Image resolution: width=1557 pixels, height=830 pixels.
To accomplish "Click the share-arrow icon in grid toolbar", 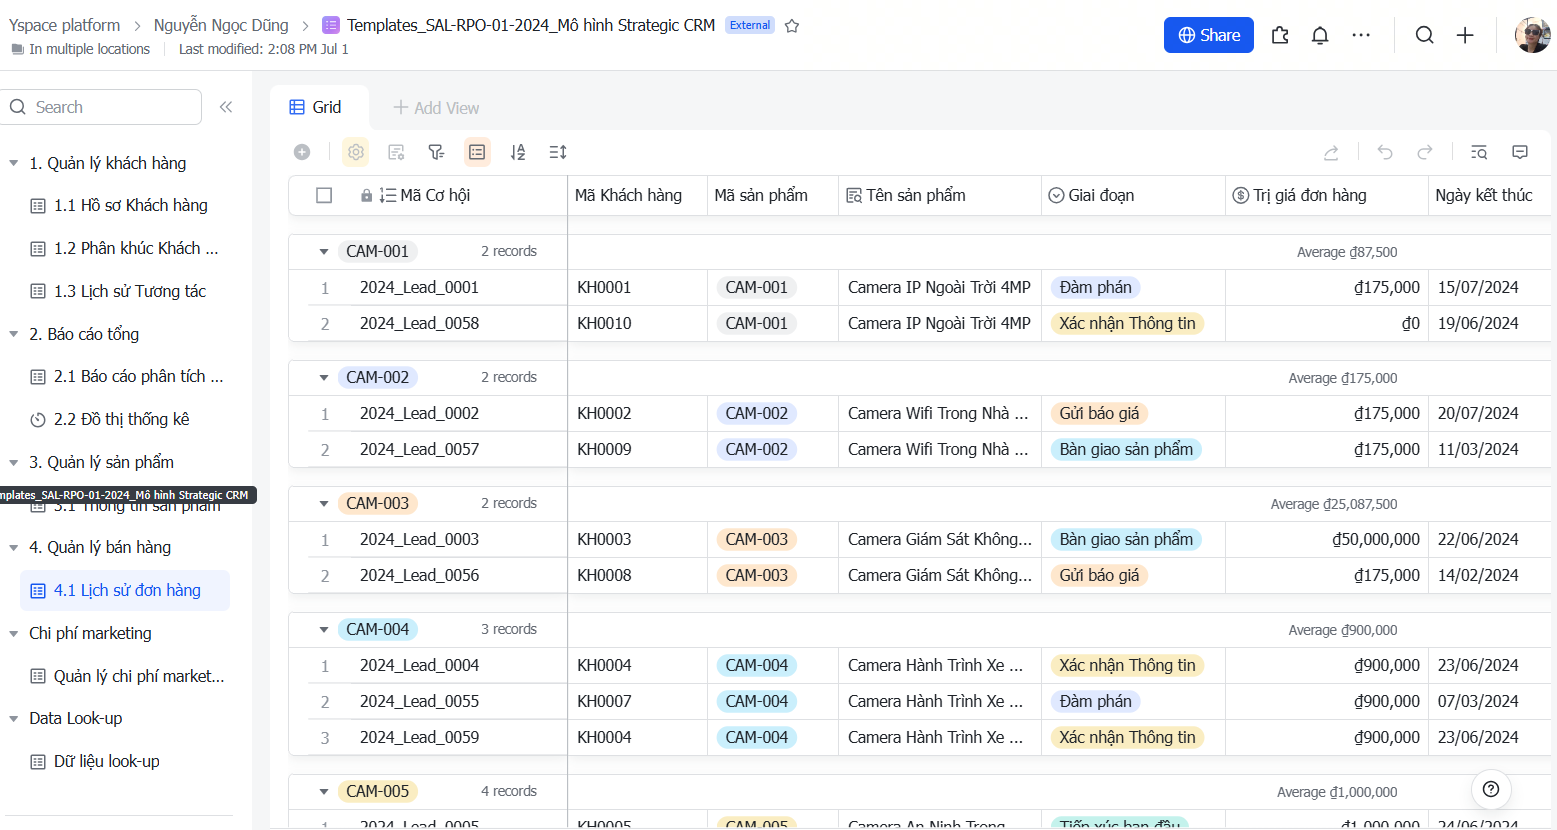I will (x=1331, y=152).
